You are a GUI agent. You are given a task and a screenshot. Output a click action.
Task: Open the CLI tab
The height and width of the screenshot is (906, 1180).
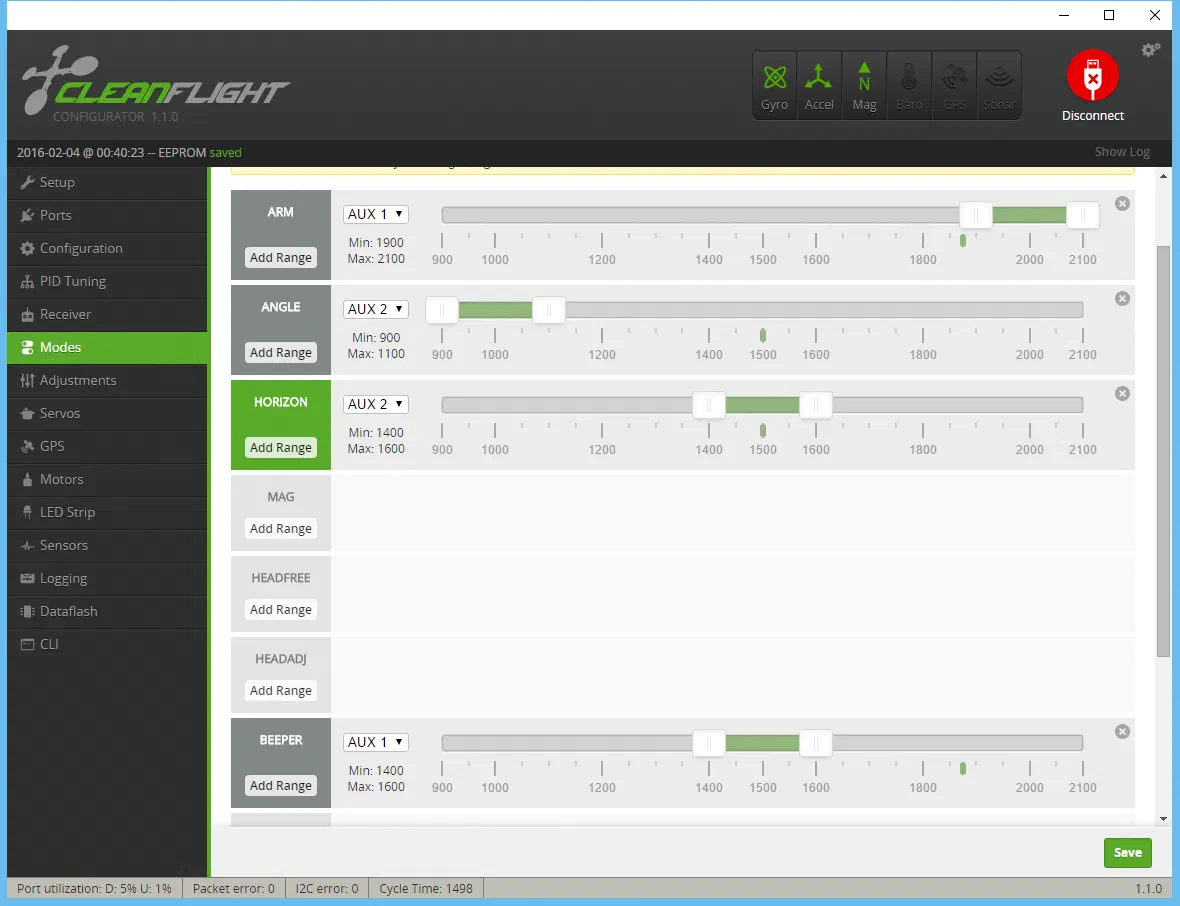tap(107, 644)
